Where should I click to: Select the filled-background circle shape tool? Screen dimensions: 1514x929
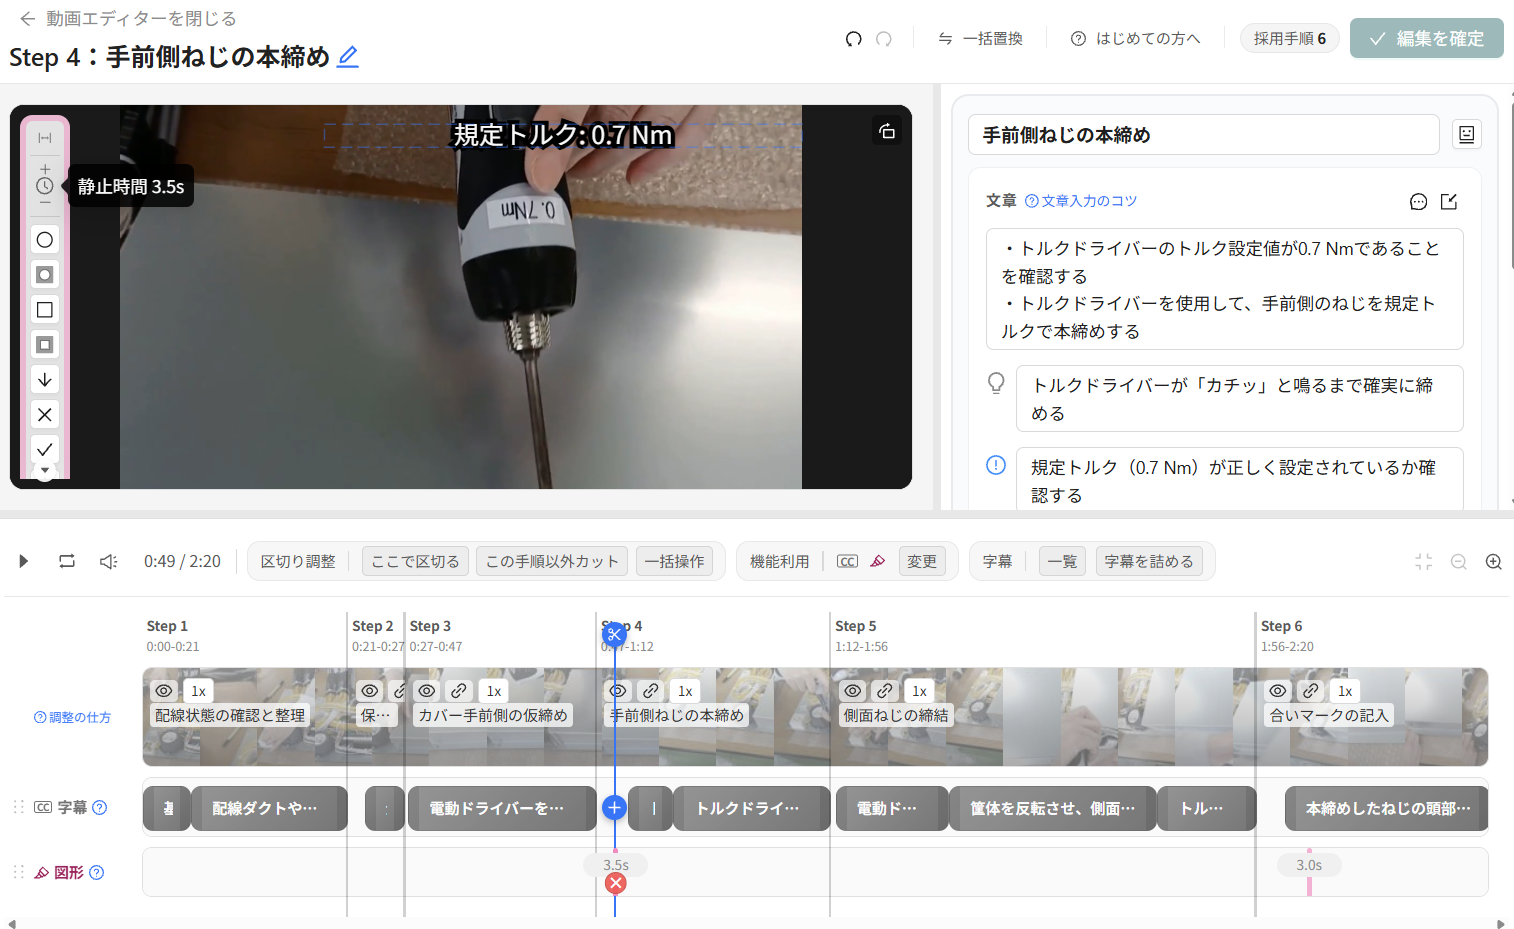(x=45, y=275)
